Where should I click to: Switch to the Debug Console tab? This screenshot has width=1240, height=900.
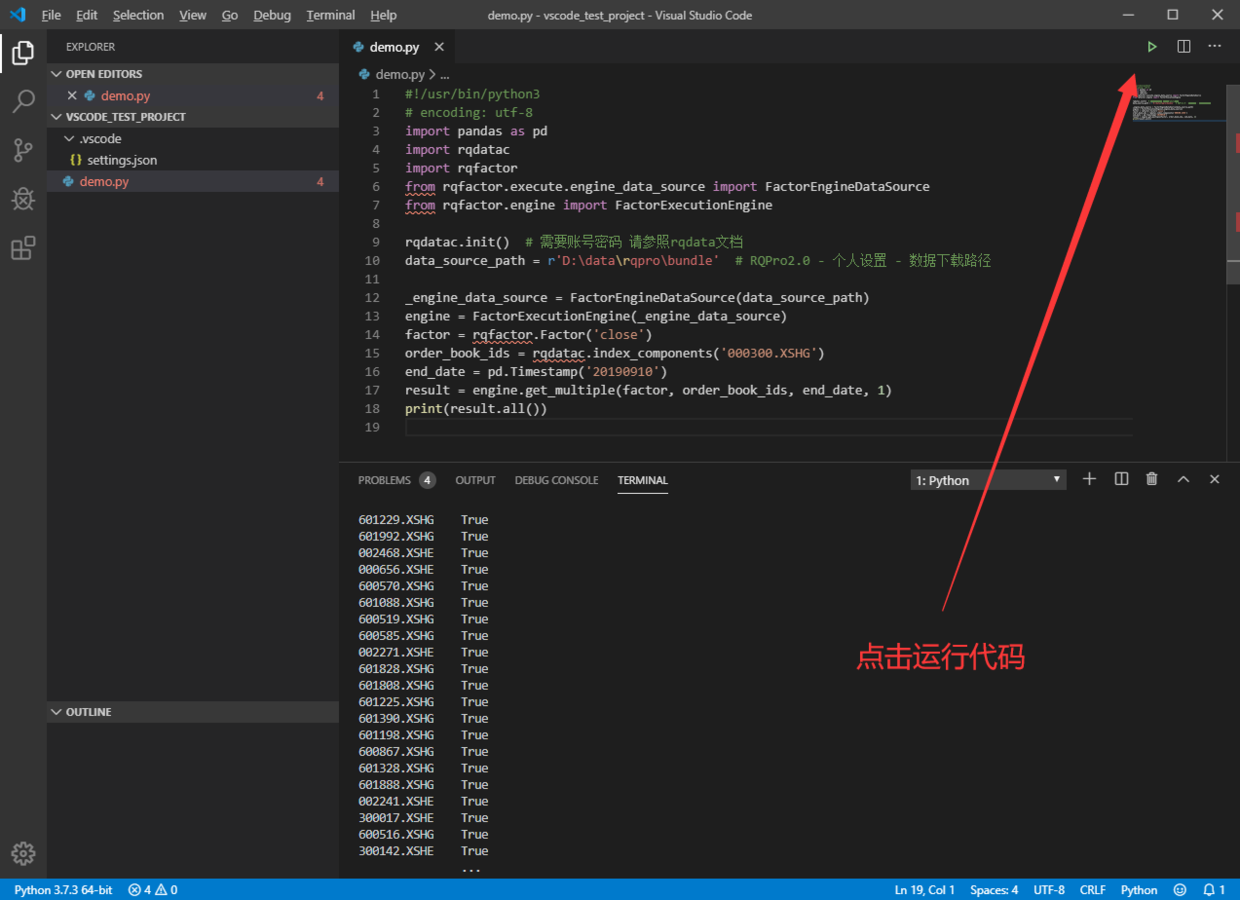[556, 480]
